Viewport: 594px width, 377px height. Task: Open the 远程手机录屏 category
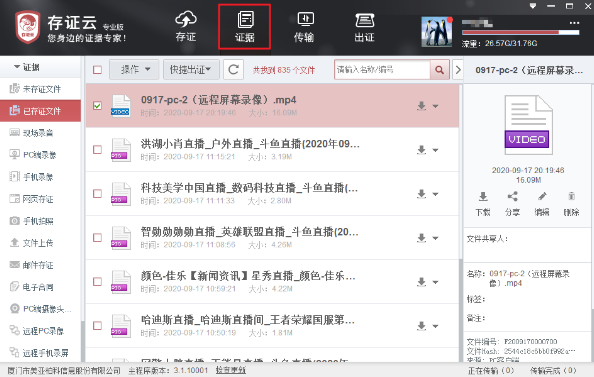[41, 353]
